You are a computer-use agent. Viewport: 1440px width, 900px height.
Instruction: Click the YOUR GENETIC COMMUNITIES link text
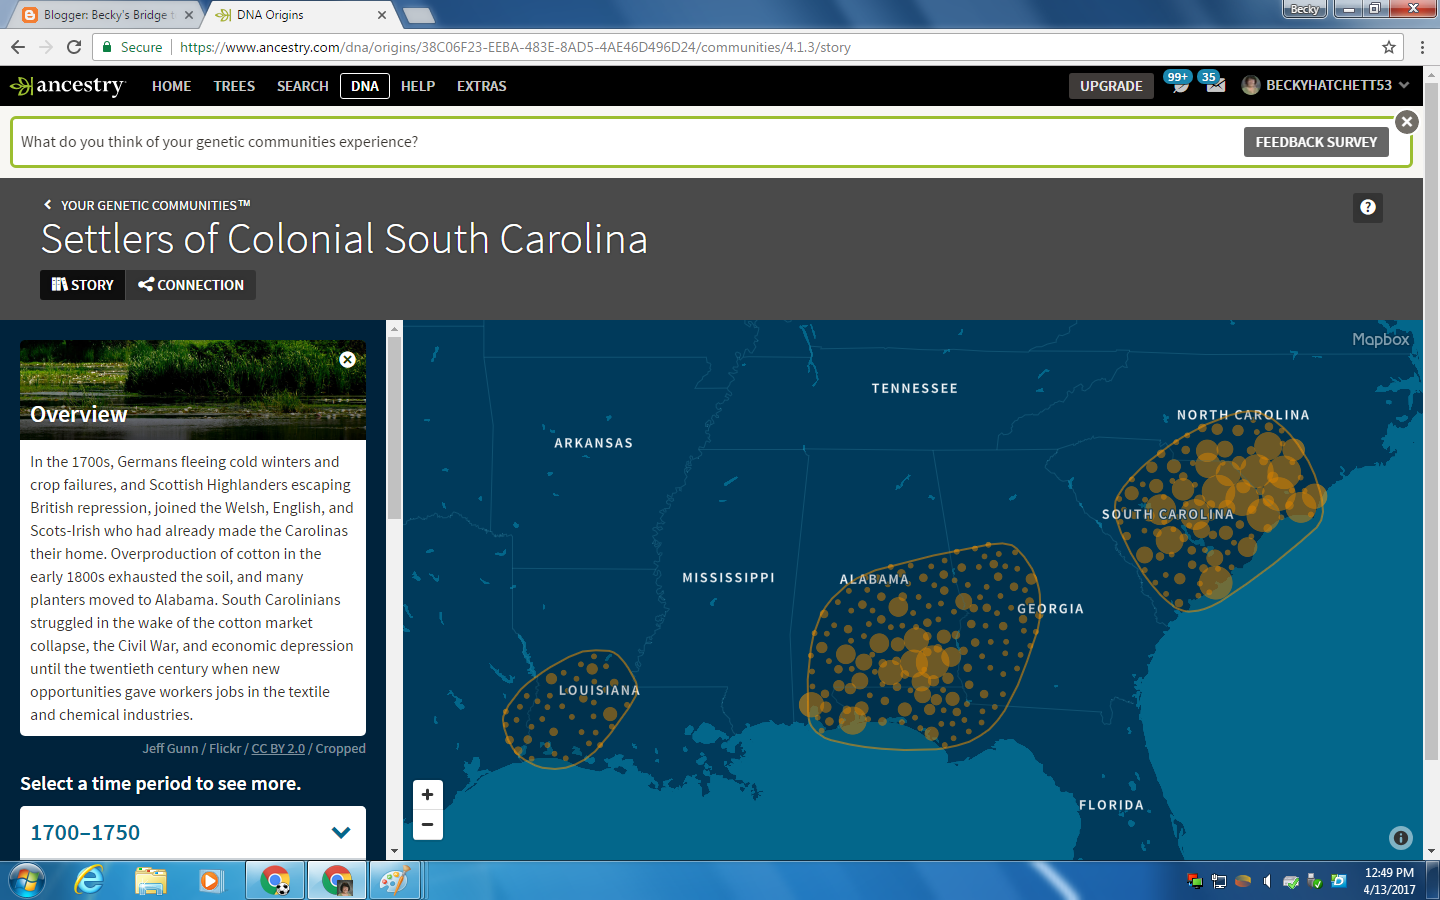[155, 205]
